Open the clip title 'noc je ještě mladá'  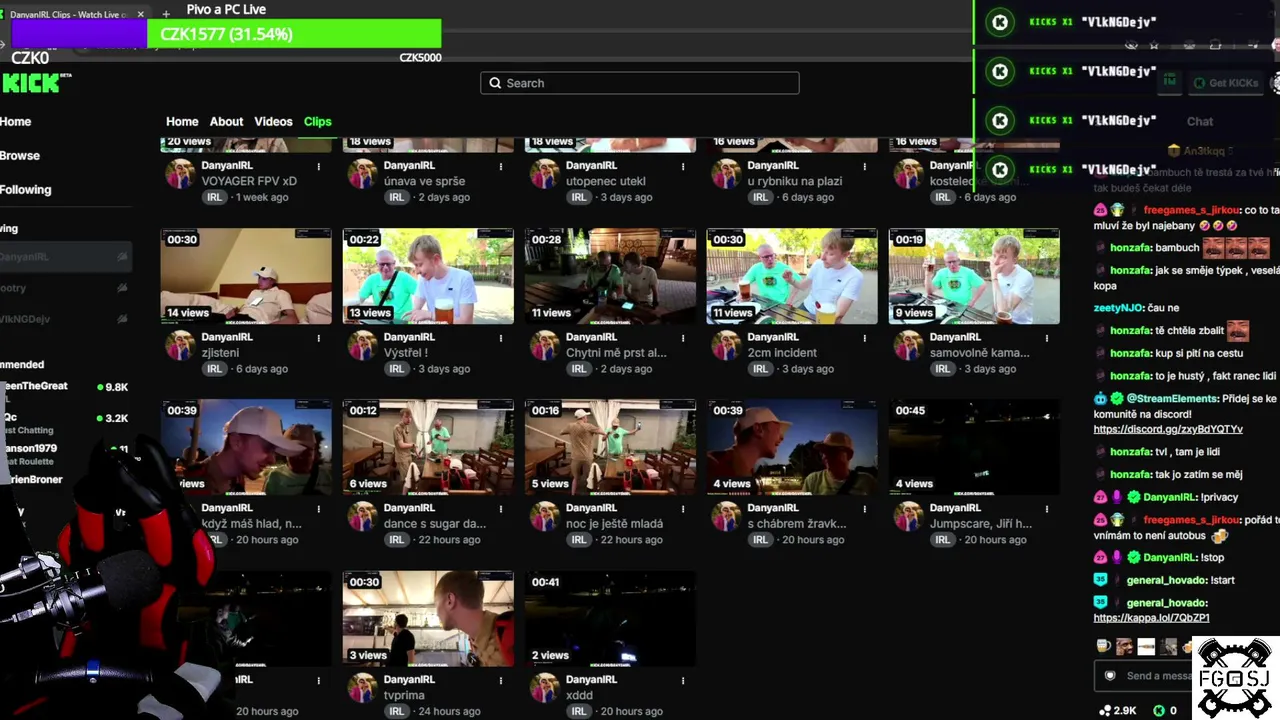[614, 524]
